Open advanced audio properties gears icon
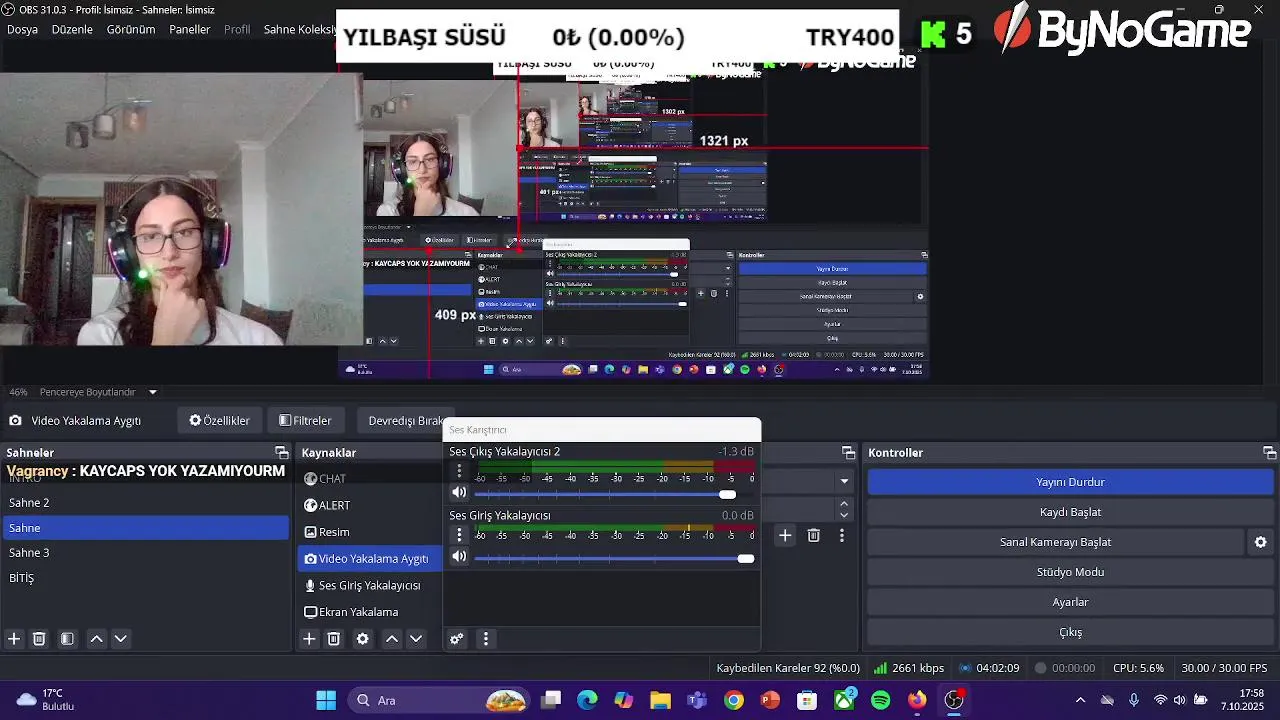Screen dimensions: 1280x720 (456, 639)
